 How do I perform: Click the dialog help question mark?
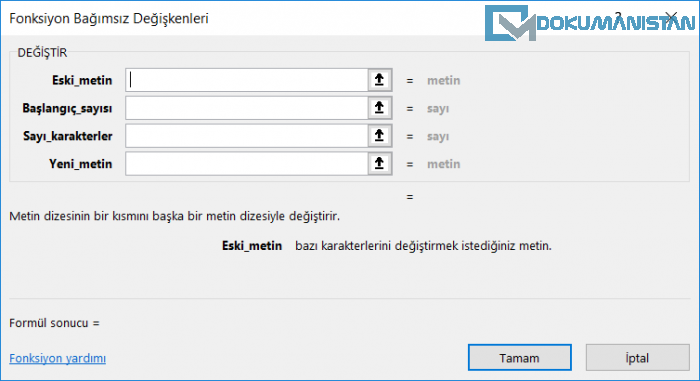coord(618,18)
